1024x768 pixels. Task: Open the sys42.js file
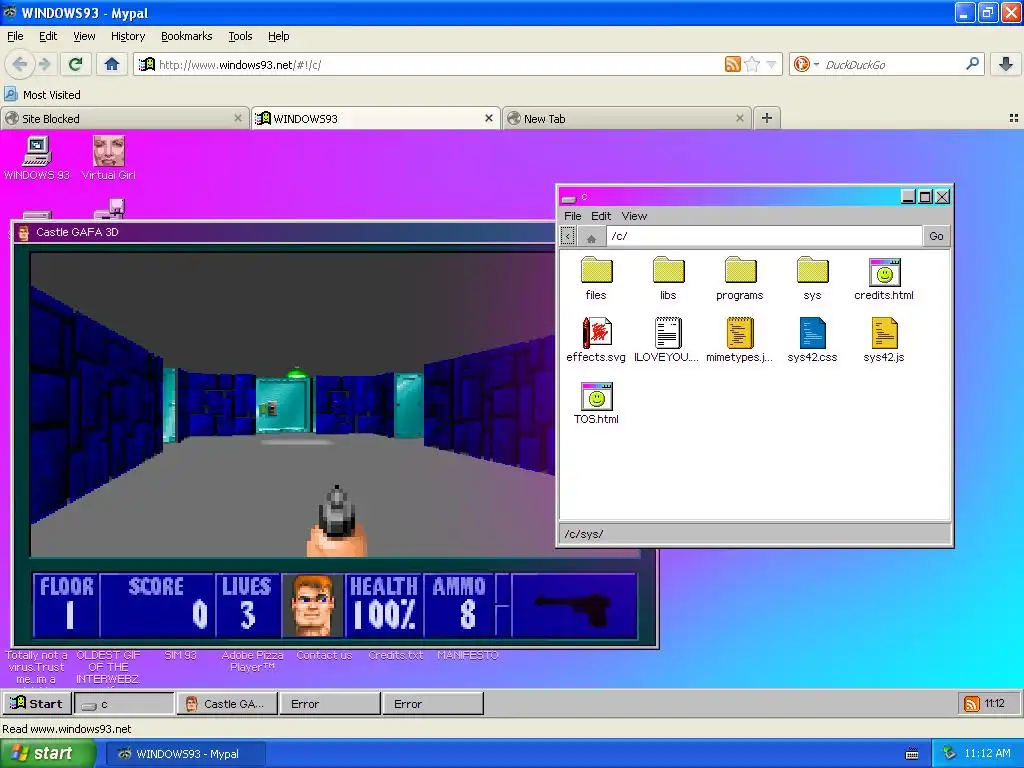[x=884, y=340]
